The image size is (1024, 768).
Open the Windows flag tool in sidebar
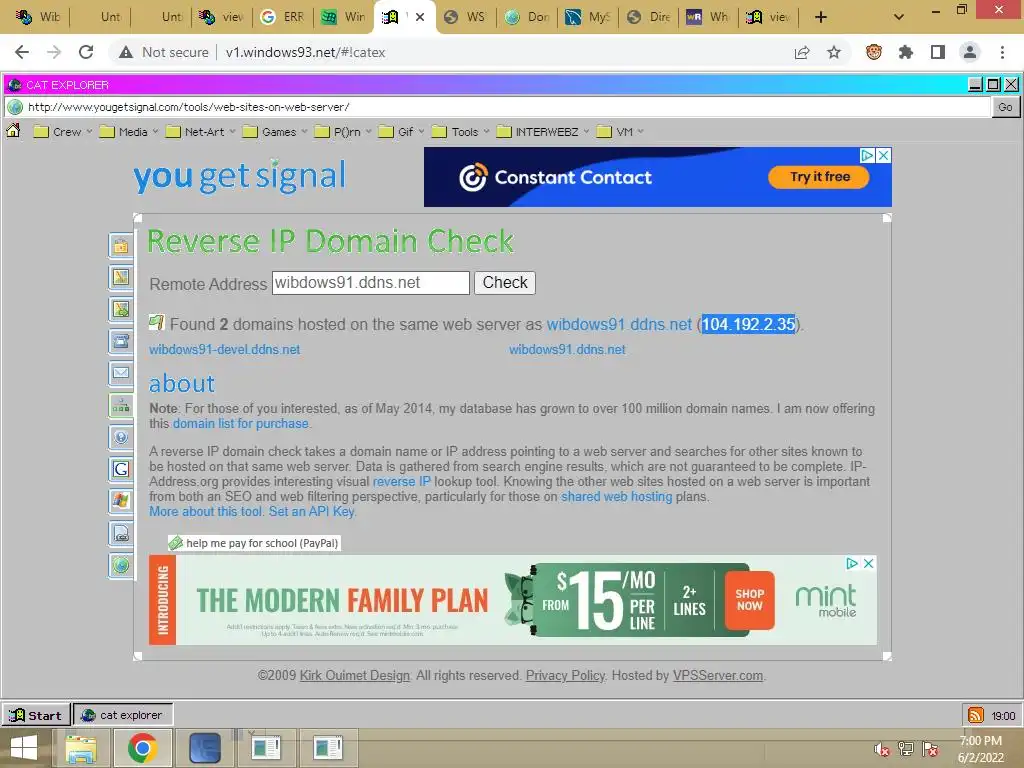[121, 502]
